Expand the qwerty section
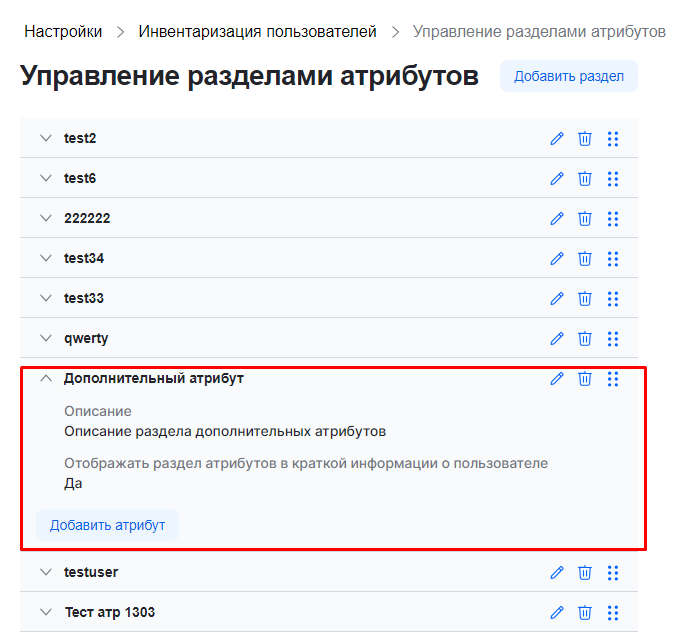The height and width of the screenshot is (642, 679). (45, 339)
